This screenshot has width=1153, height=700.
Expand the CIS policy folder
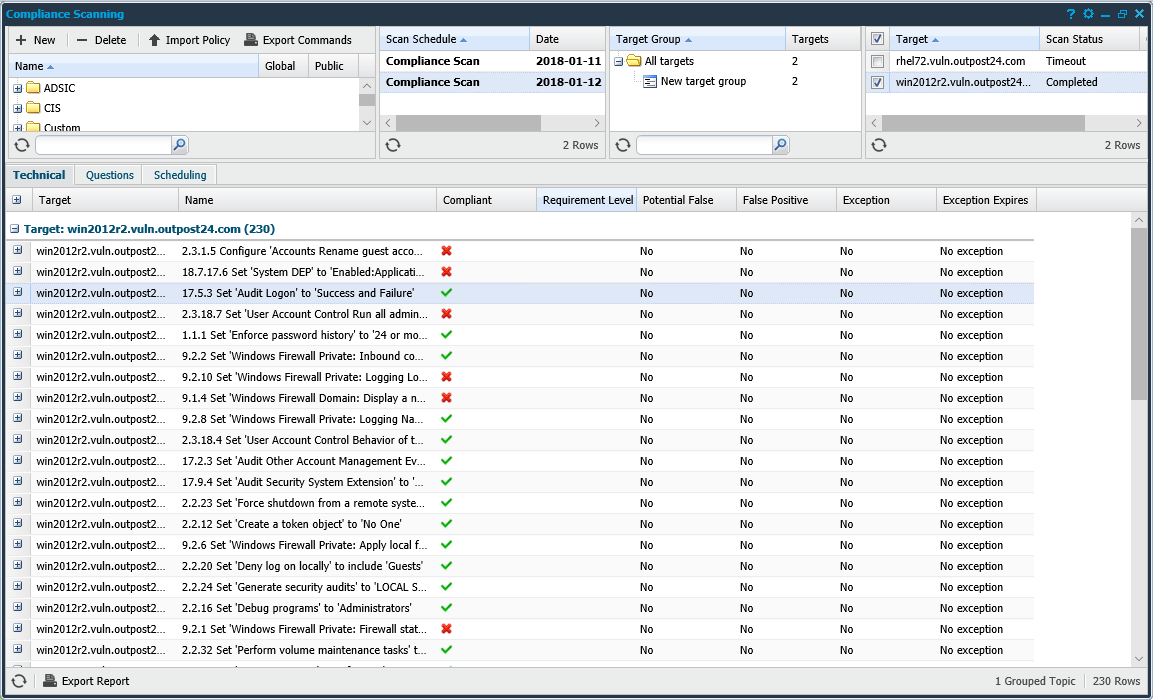point(17,108)
